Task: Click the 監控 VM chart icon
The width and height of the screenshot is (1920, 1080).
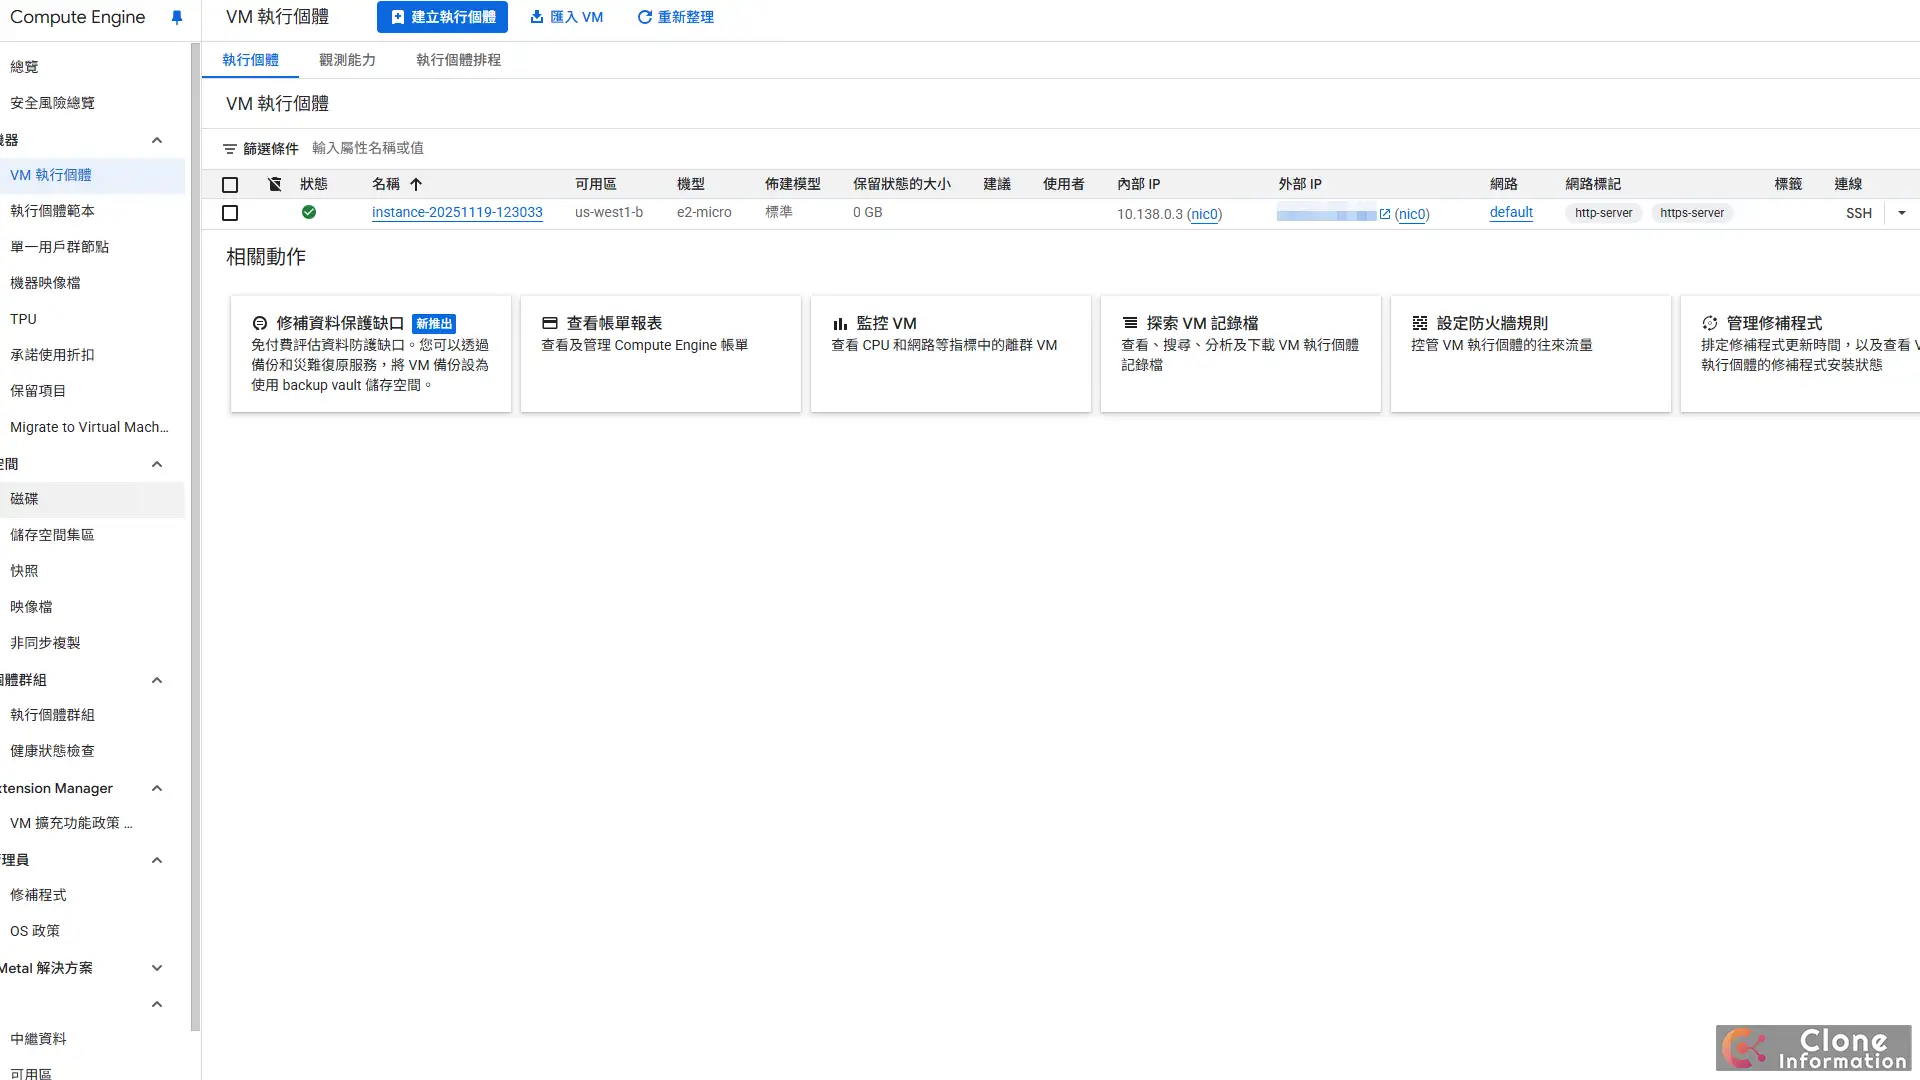Action: (840, 323)
